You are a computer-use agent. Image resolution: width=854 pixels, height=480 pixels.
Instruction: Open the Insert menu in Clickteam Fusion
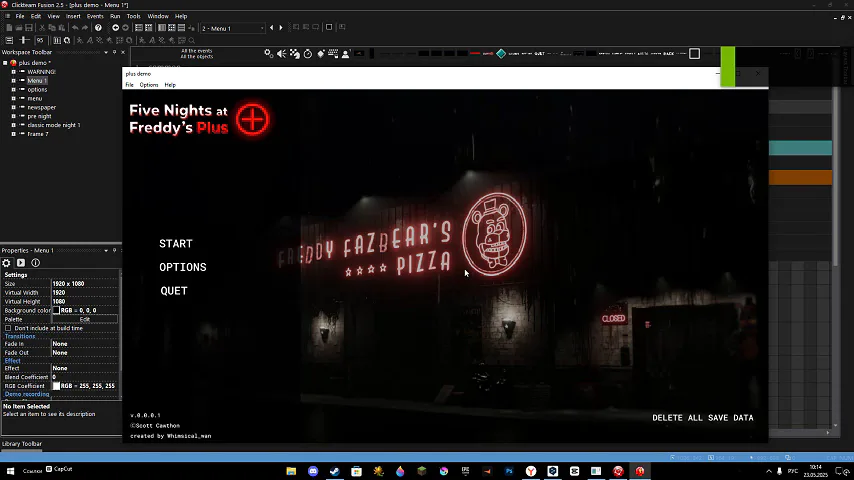tap(73, 16)
